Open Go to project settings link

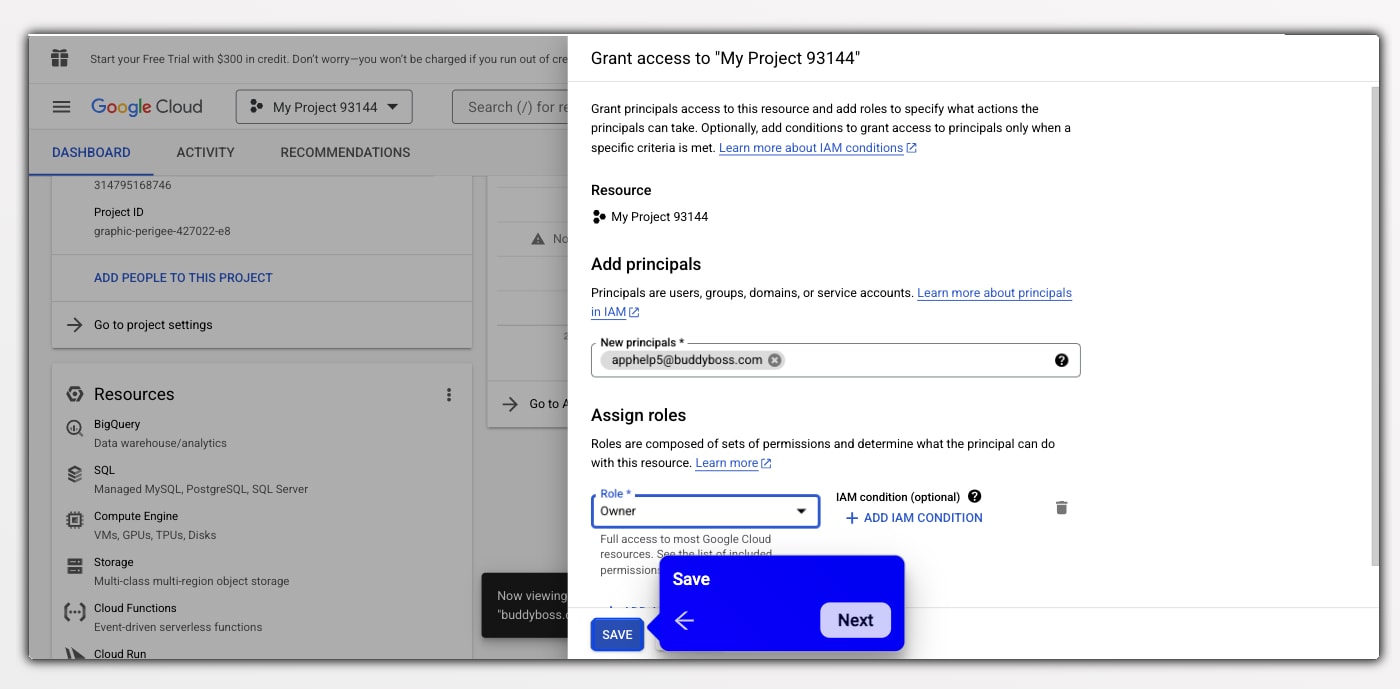point(153,325)
